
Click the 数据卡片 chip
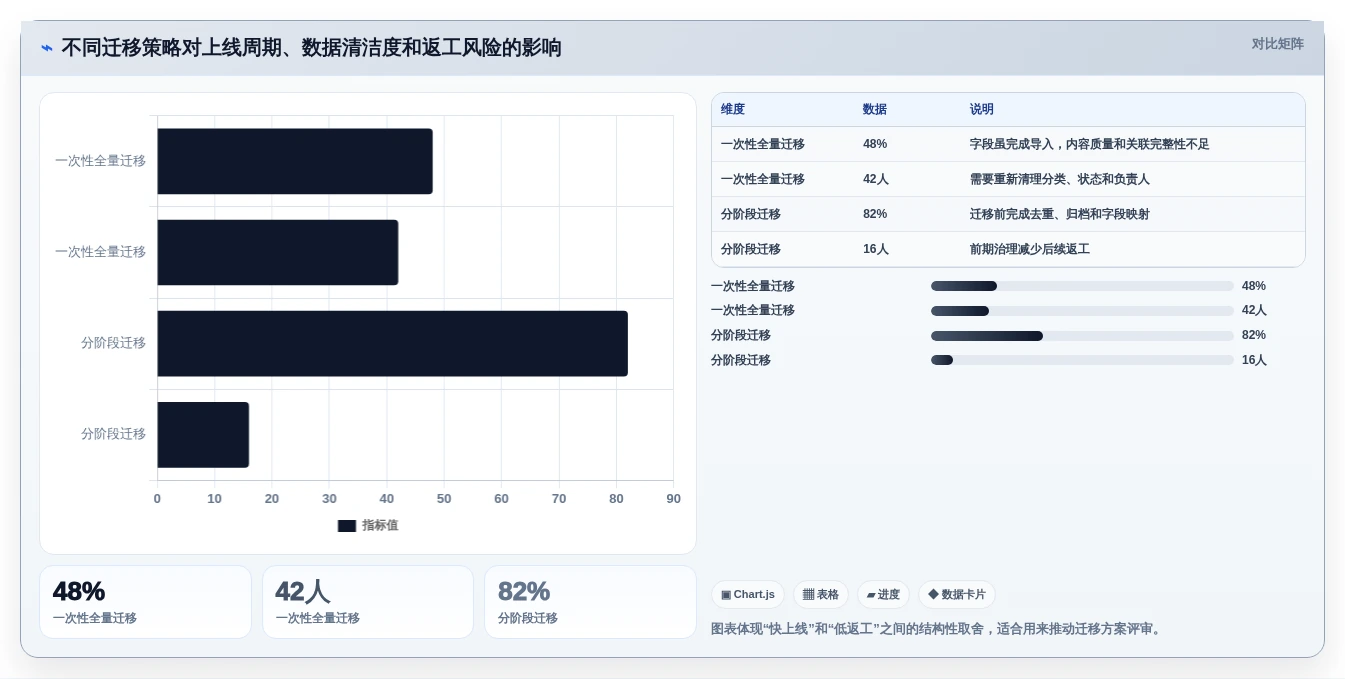(957, 594)
